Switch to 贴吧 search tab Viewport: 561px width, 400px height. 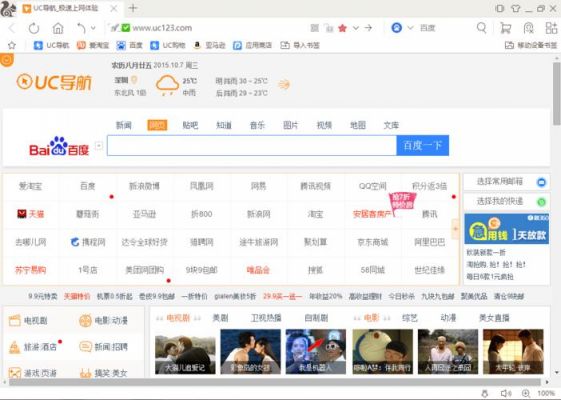[190, 125]
